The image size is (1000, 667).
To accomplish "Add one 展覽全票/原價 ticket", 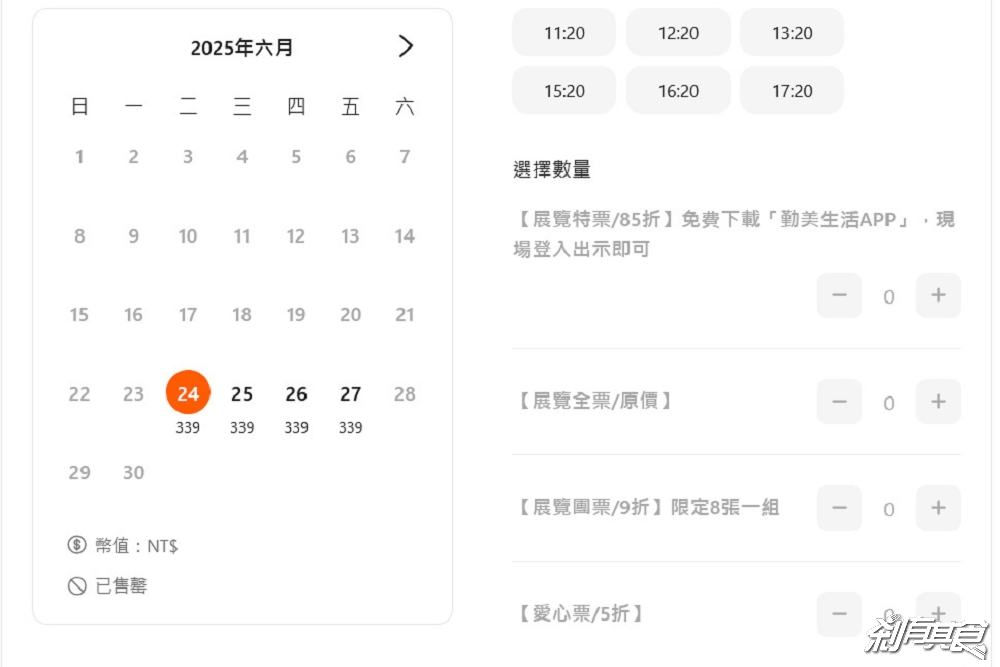I will (938, 402).
